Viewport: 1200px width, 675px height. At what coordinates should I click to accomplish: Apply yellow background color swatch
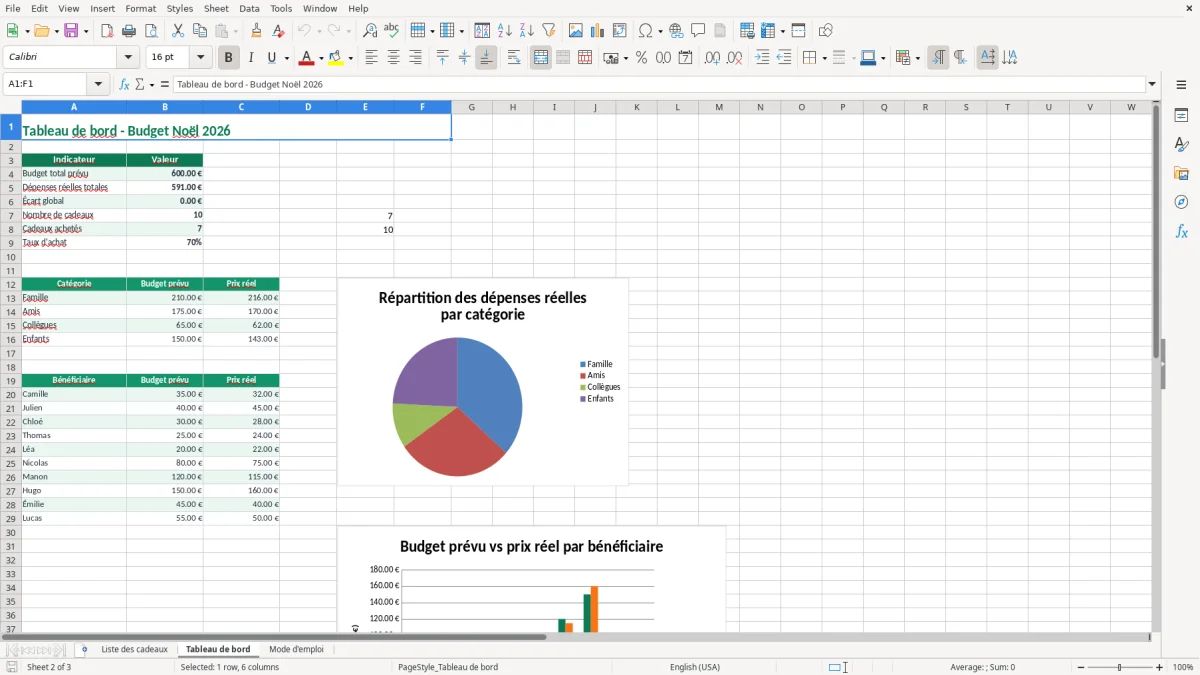pos(337,58)
